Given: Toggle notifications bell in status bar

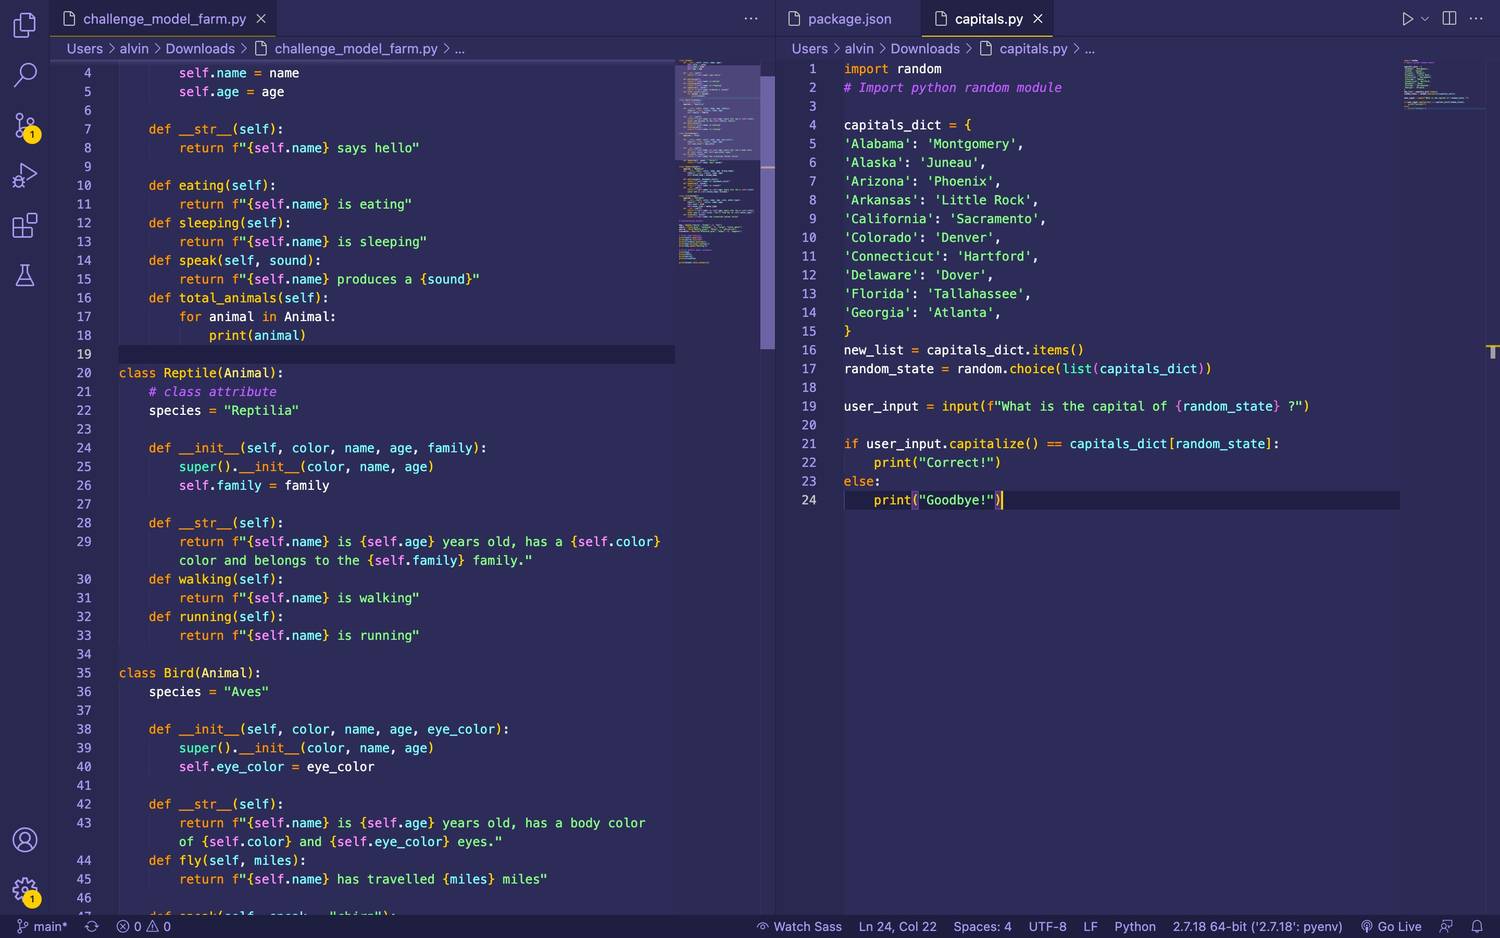Looking at the screenshot, I should 1476,926.
